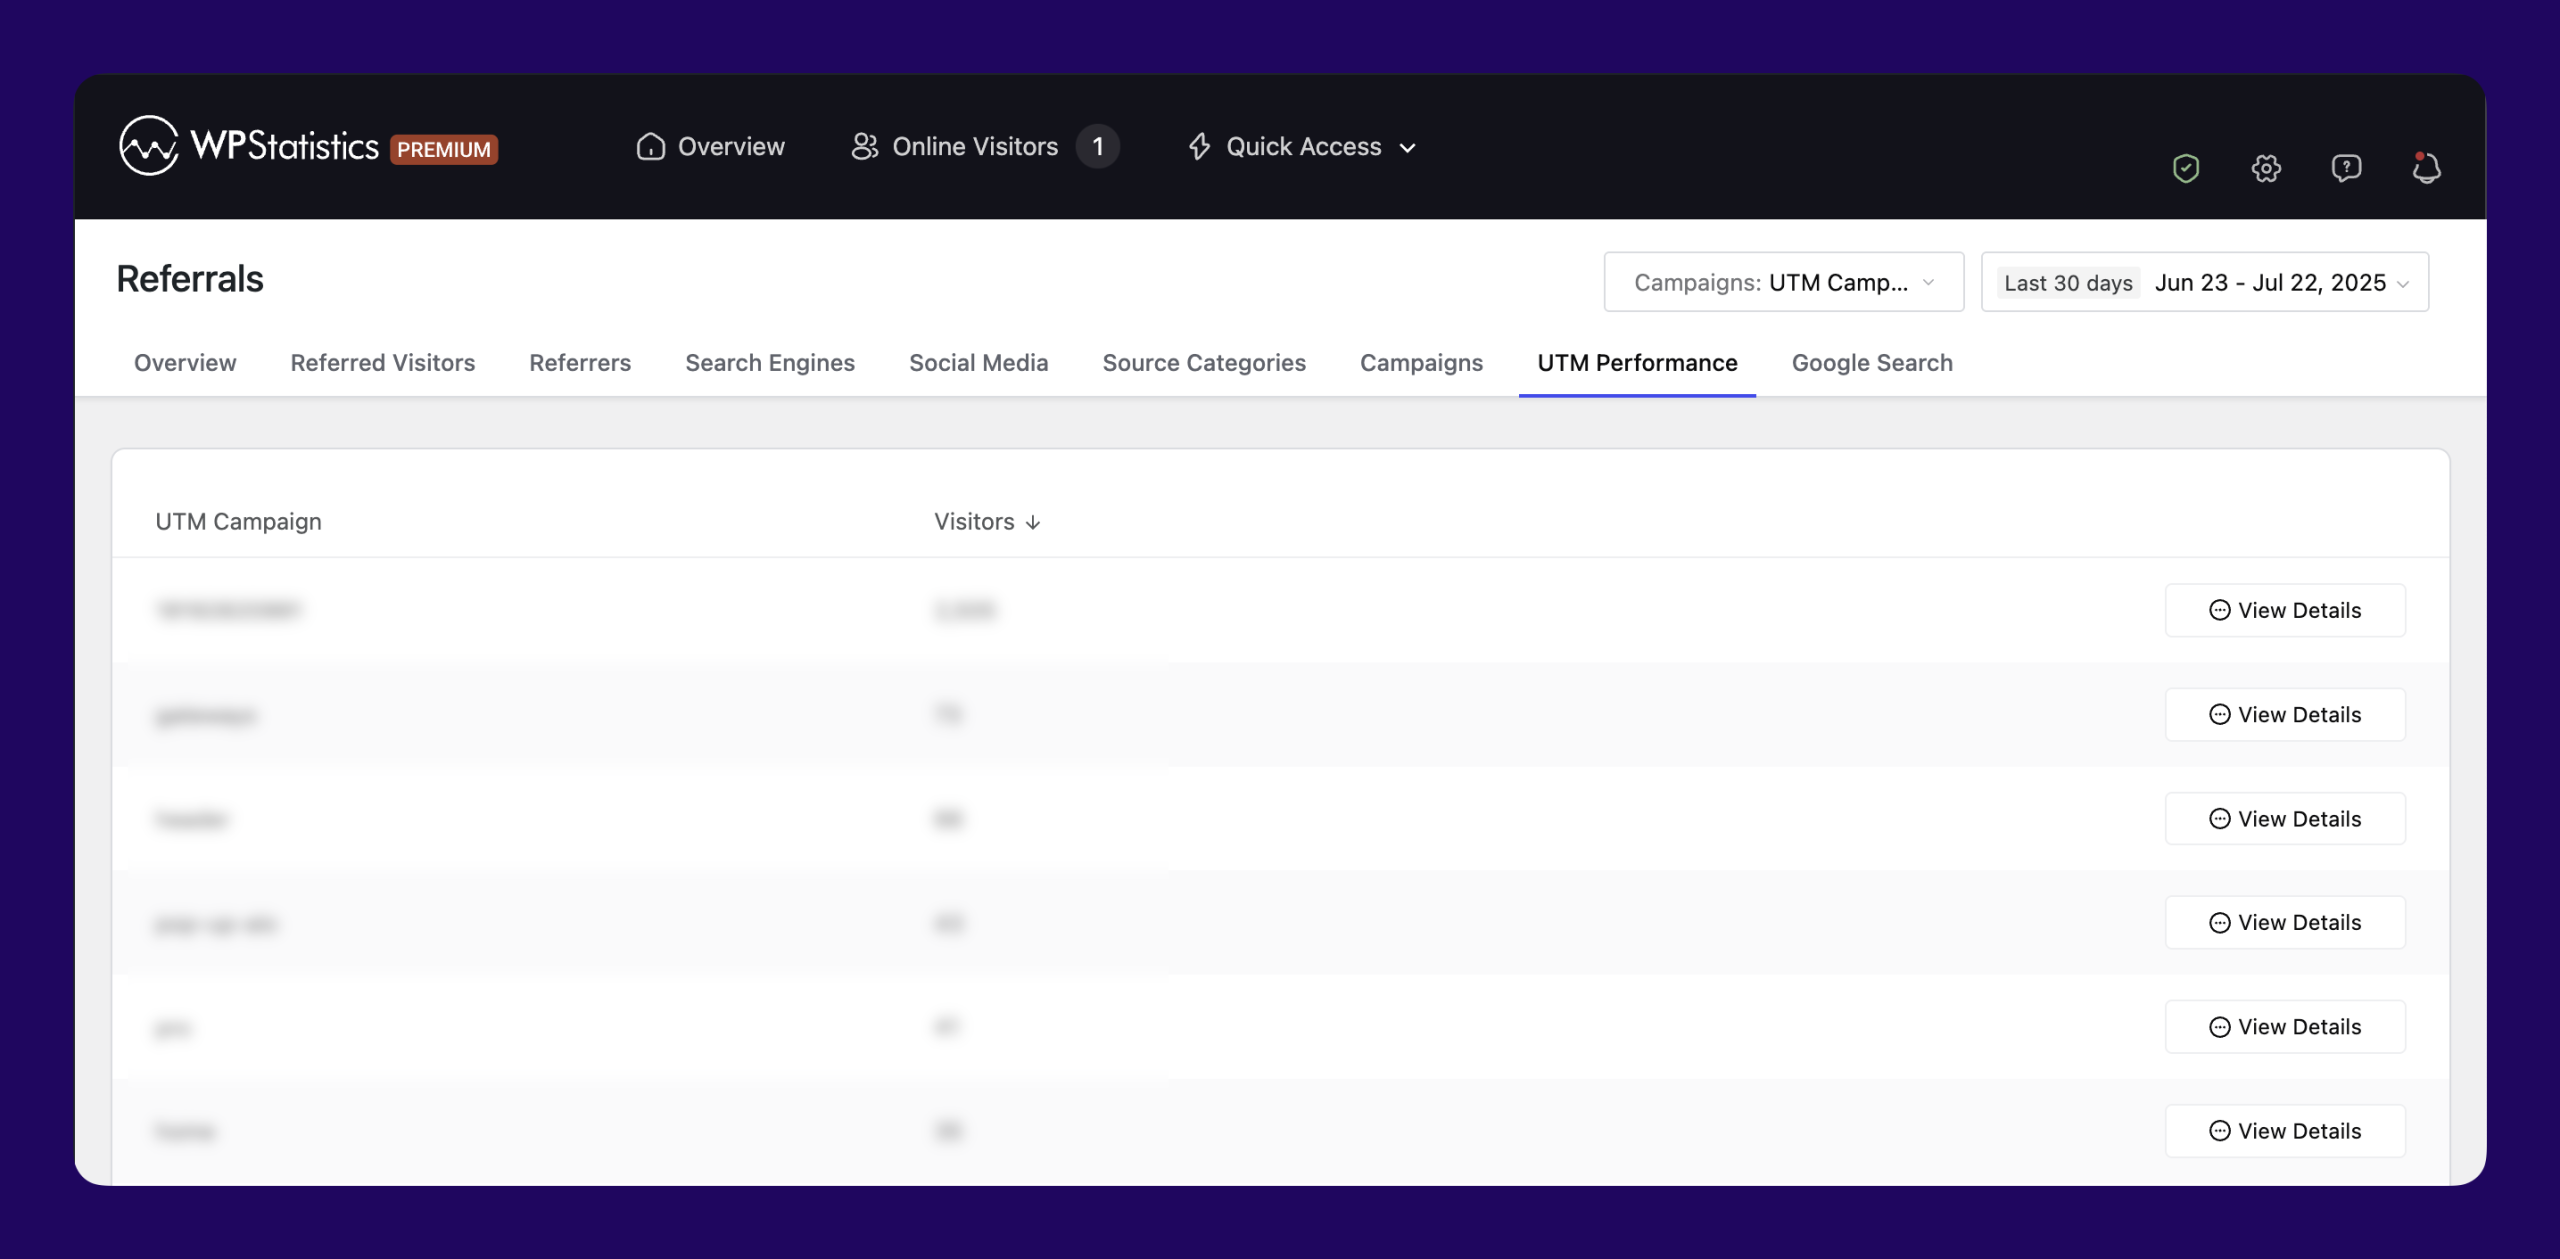Expand the Quick Access menu
This screenshot has width=2560, height=1259.
[x=1302, y=147]
